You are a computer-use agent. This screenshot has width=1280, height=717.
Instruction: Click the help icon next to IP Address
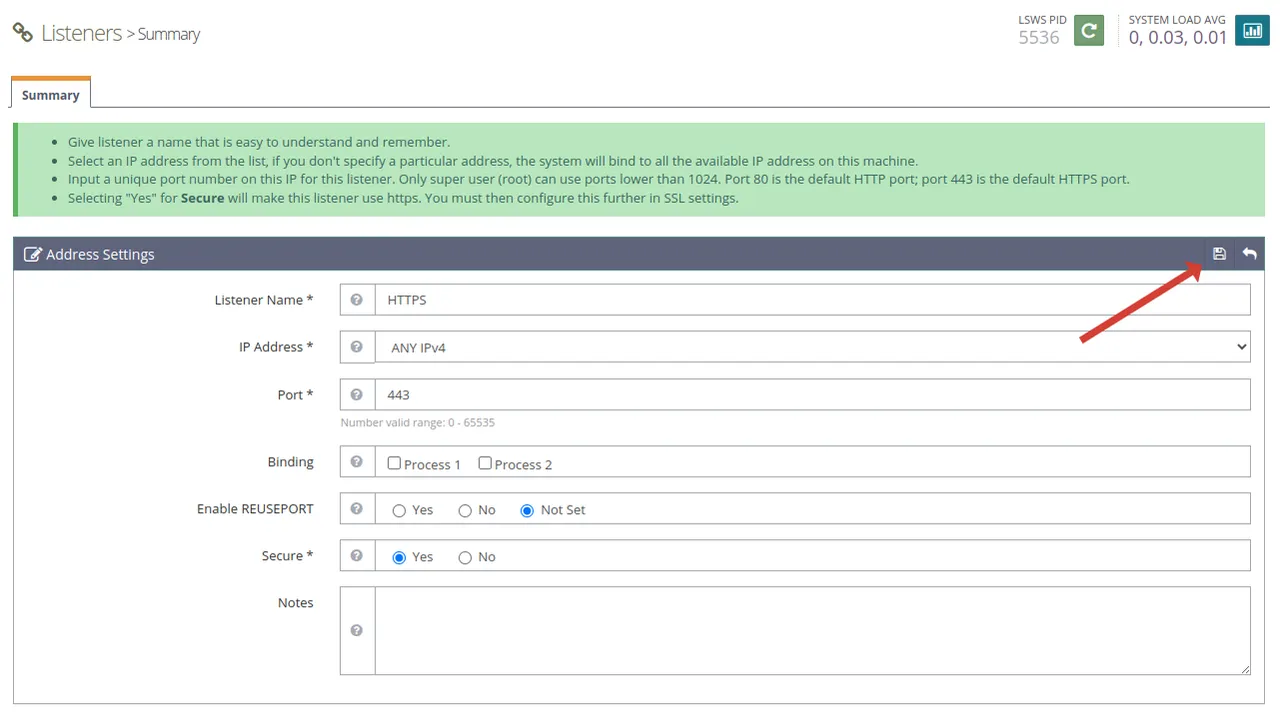tap(357, 347)
